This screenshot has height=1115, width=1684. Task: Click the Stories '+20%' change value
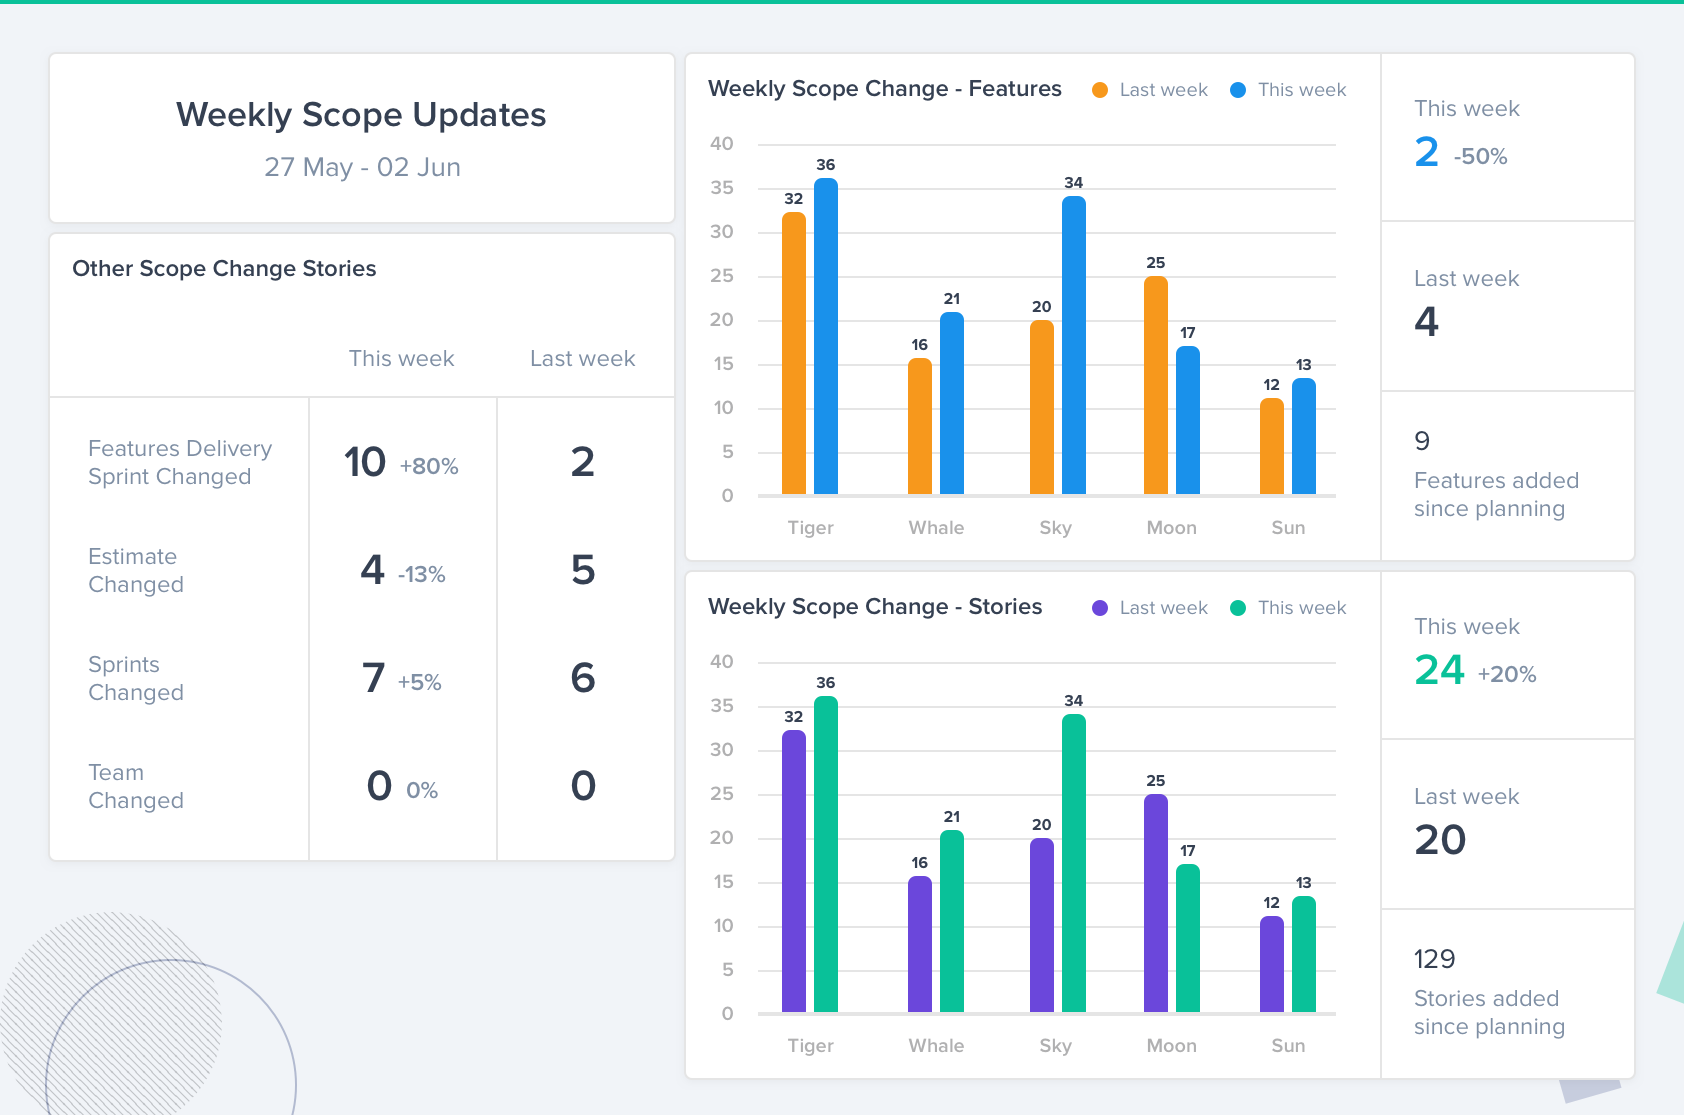(1507, 674)
